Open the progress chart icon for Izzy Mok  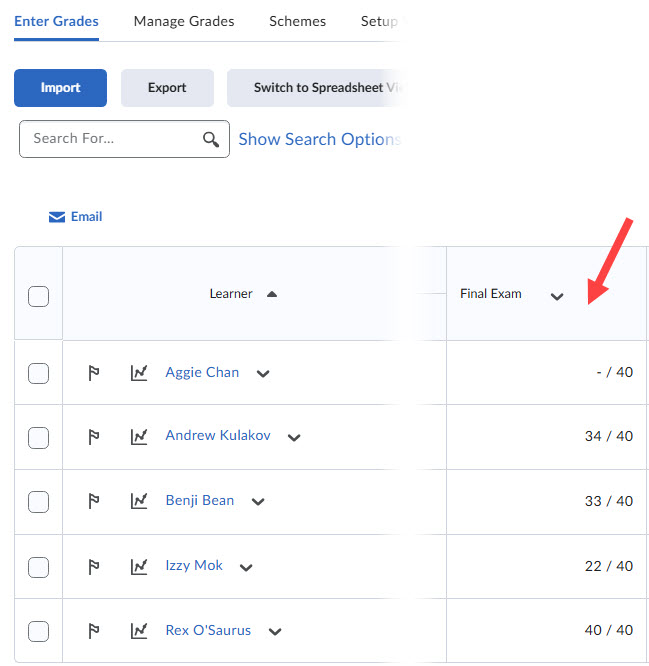tap(139, 566)
